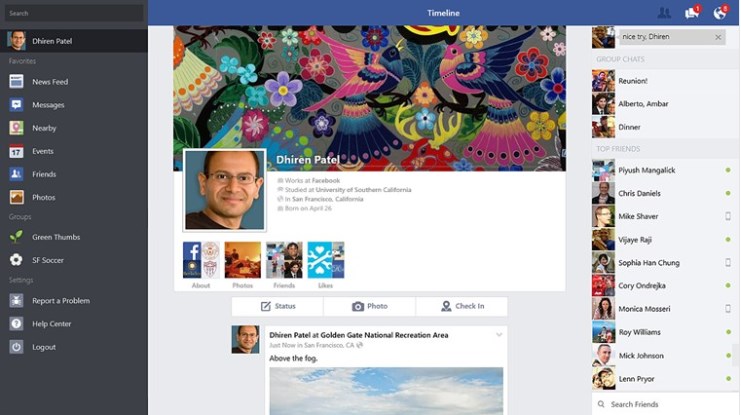The width and height of the screenshot is (741, 415).
Task: Open the globe notifications icon
Action: (720, 13)
